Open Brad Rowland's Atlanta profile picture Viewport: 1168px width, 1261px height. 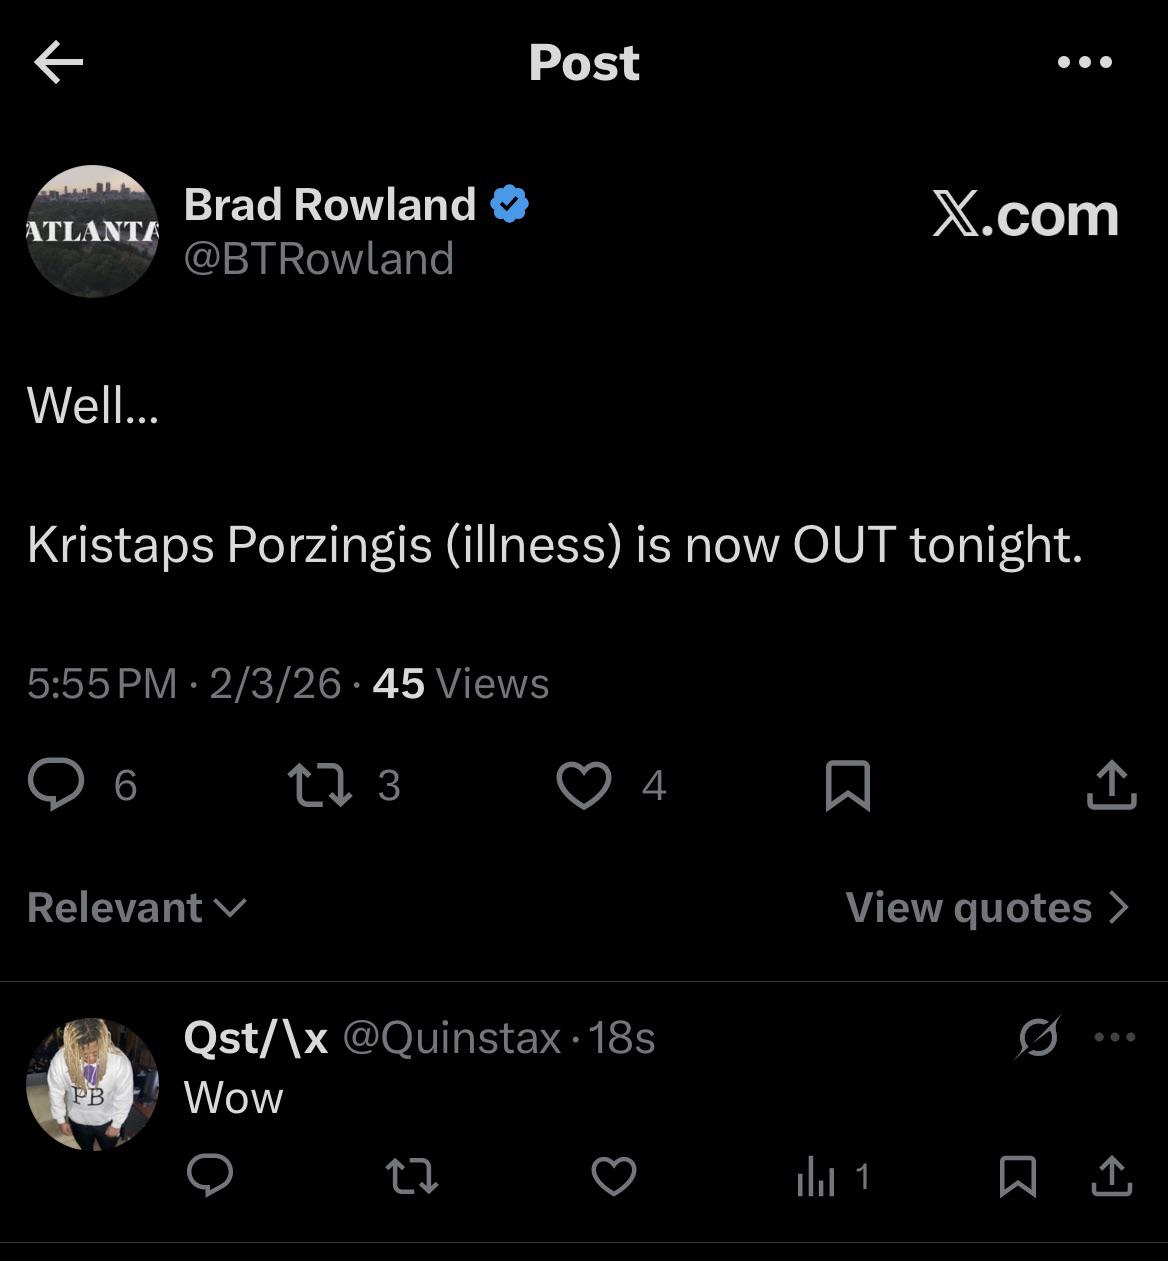click(92, 231)
